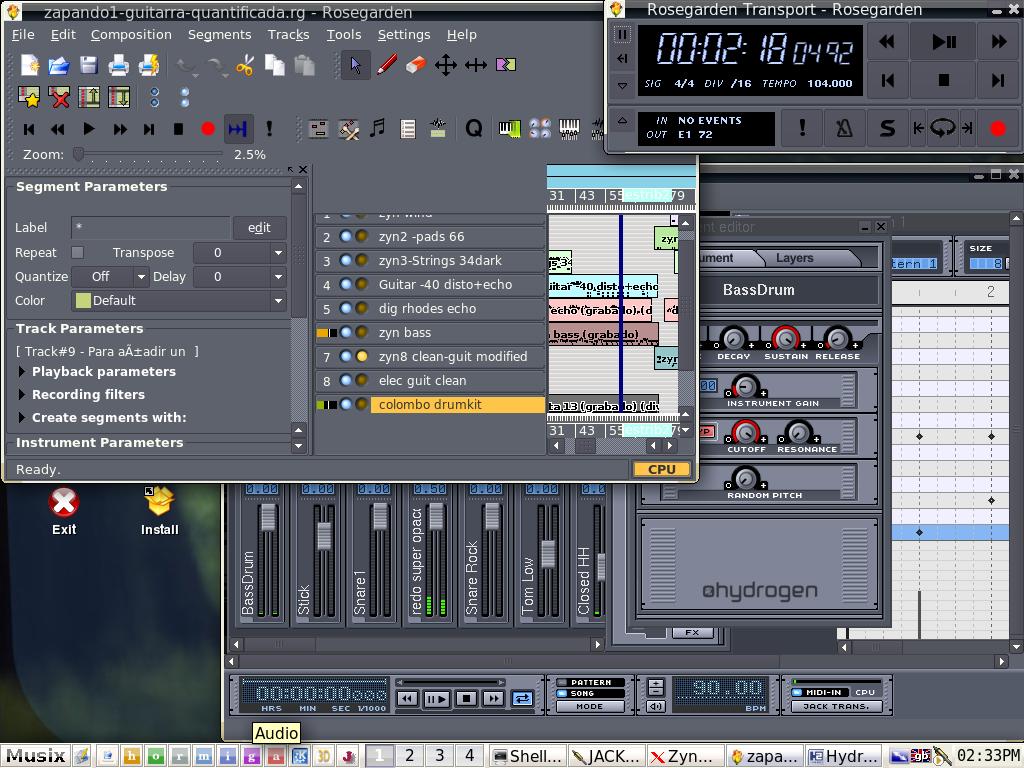Open the Quantize Q tool
1024x768 pixels.
tap(474, 128)
